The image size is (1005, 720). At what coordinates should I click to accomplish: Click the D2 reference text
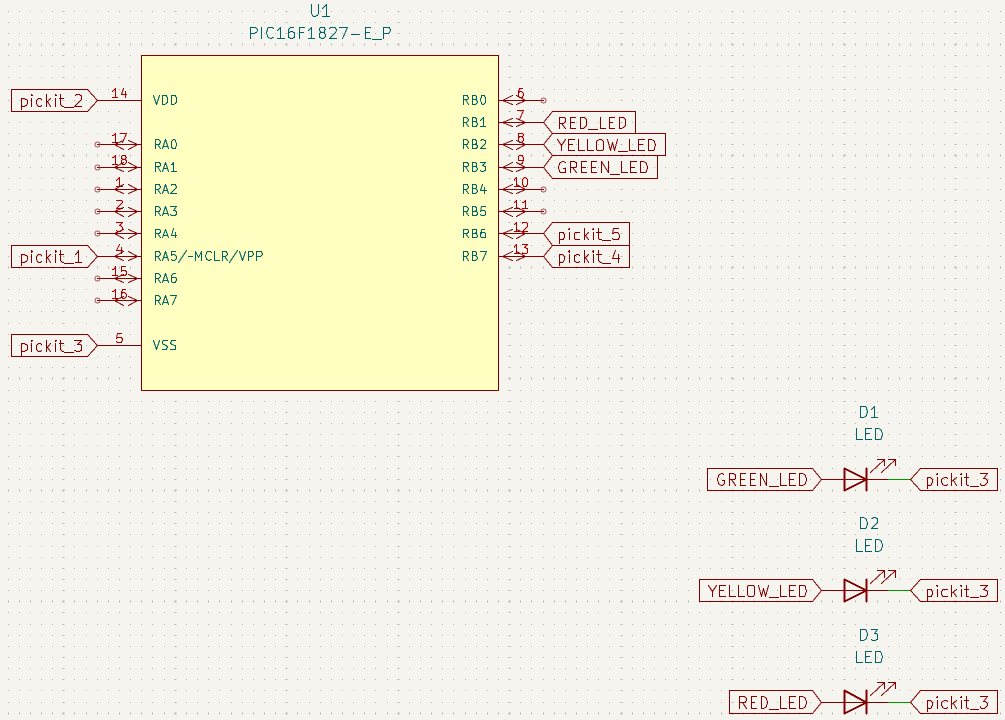pos(868,524)
